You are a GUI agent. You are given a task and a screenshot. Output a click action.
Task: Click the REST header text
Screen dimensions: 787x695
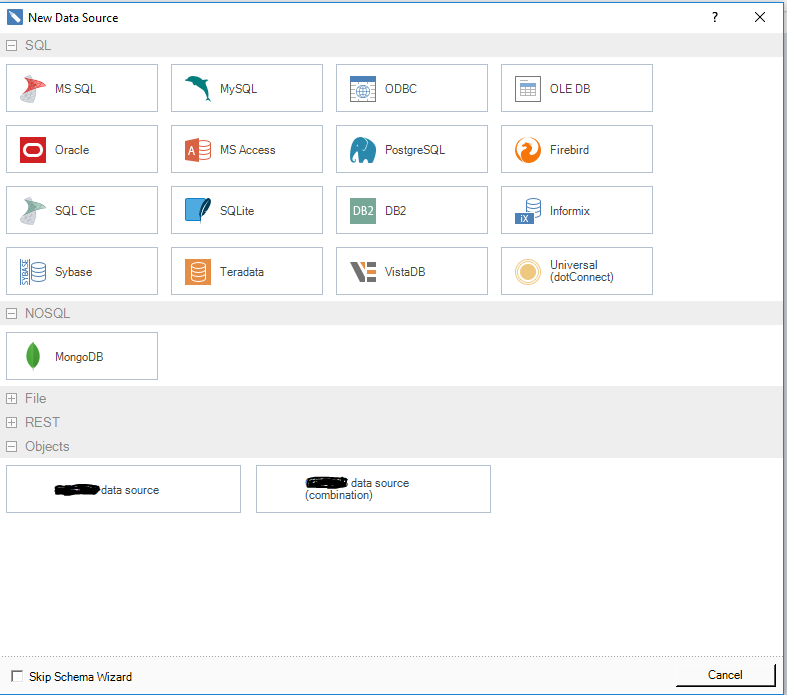(42, 423)
